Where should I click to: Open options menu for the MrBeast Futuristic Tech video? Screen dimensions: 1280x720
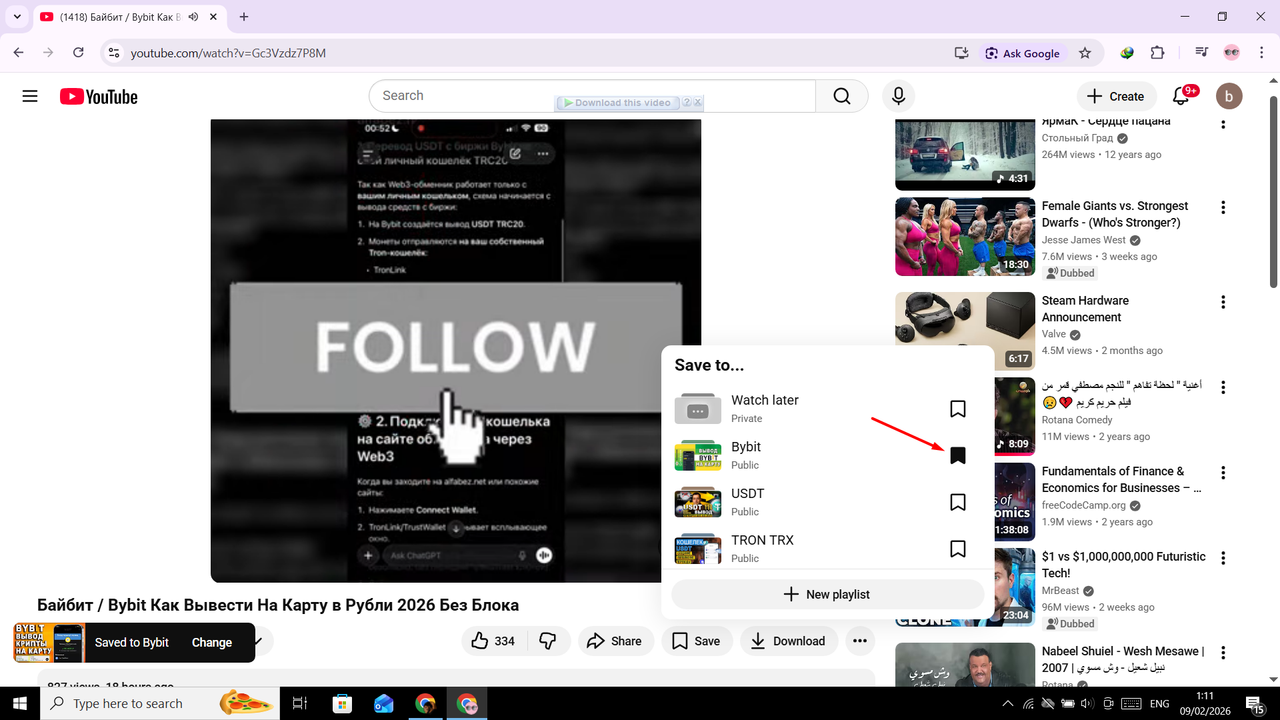[x=1223, y=557]
